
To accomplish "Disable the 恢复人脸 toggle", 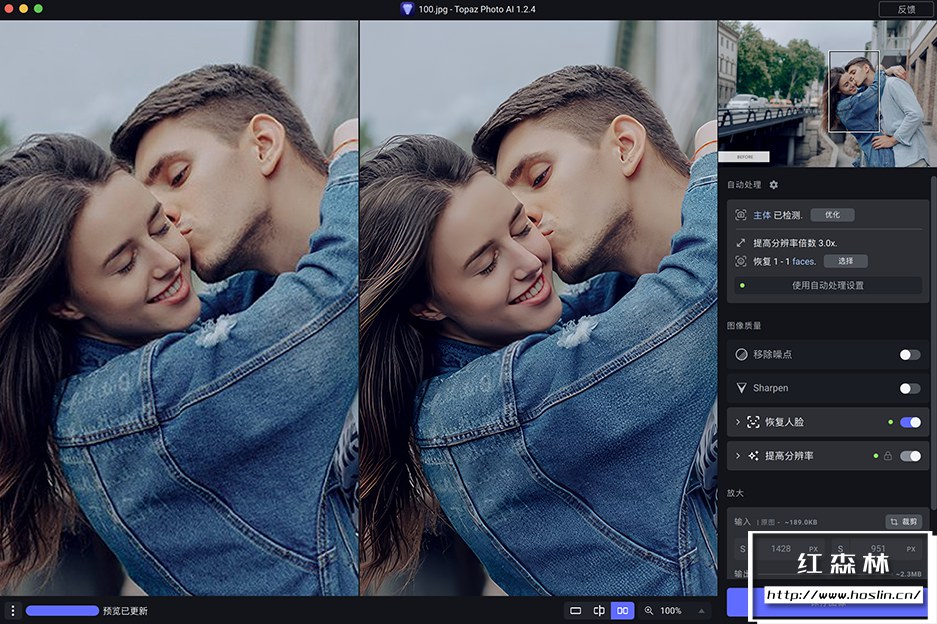I will click(x=910, y=422).
